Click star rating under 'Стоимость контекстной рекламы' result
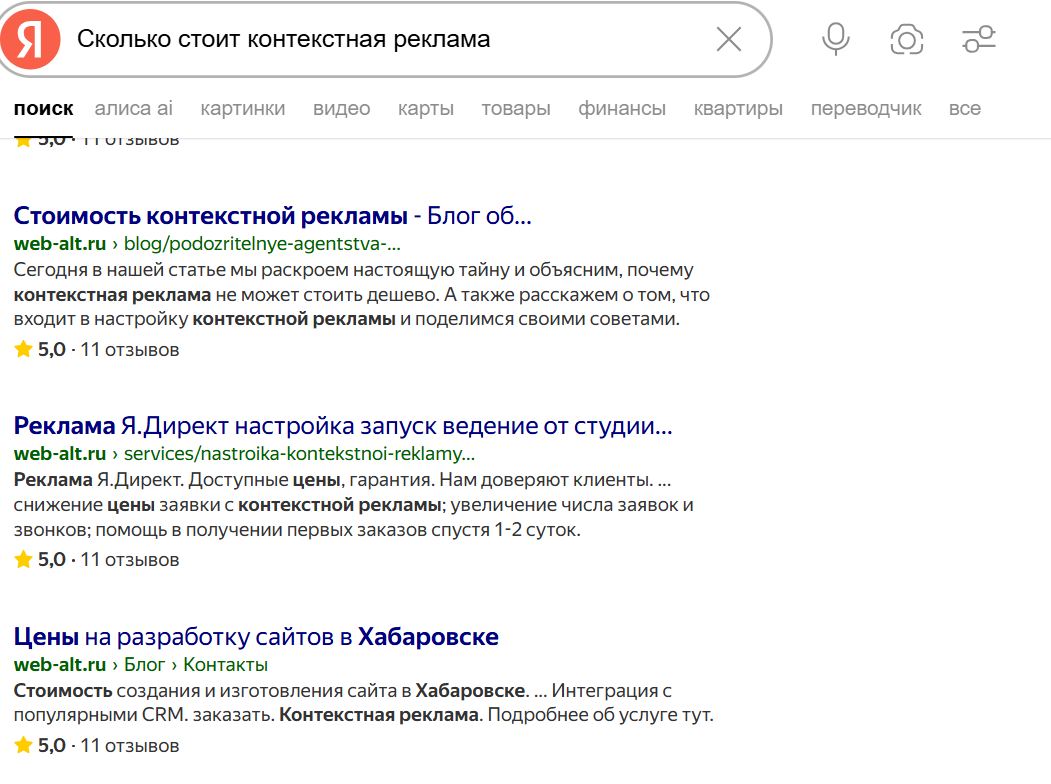Viewport: 1051px width, 784px height. point(40,349)
